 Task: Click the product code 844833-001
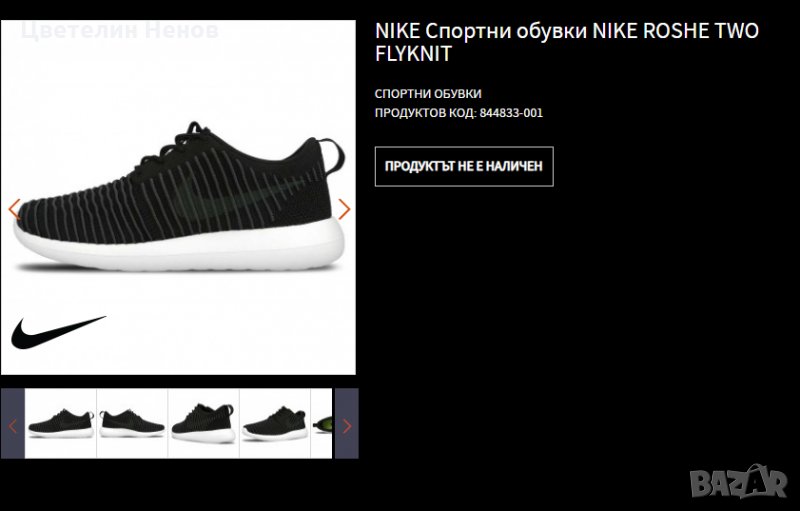pyautogui.click(x=511, y=113)
